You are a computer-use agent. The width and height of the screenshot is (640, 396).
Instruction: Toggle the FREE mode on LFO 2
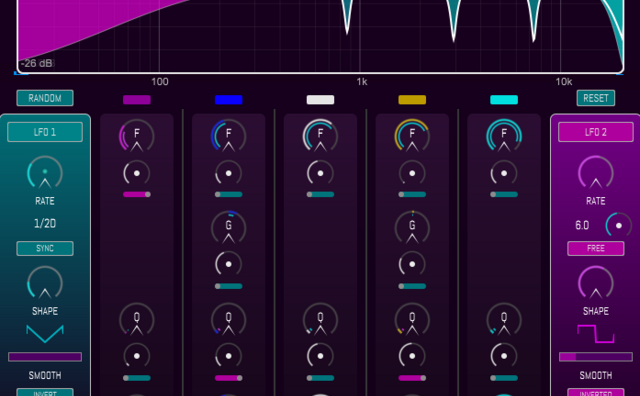[x=596, y=248]
